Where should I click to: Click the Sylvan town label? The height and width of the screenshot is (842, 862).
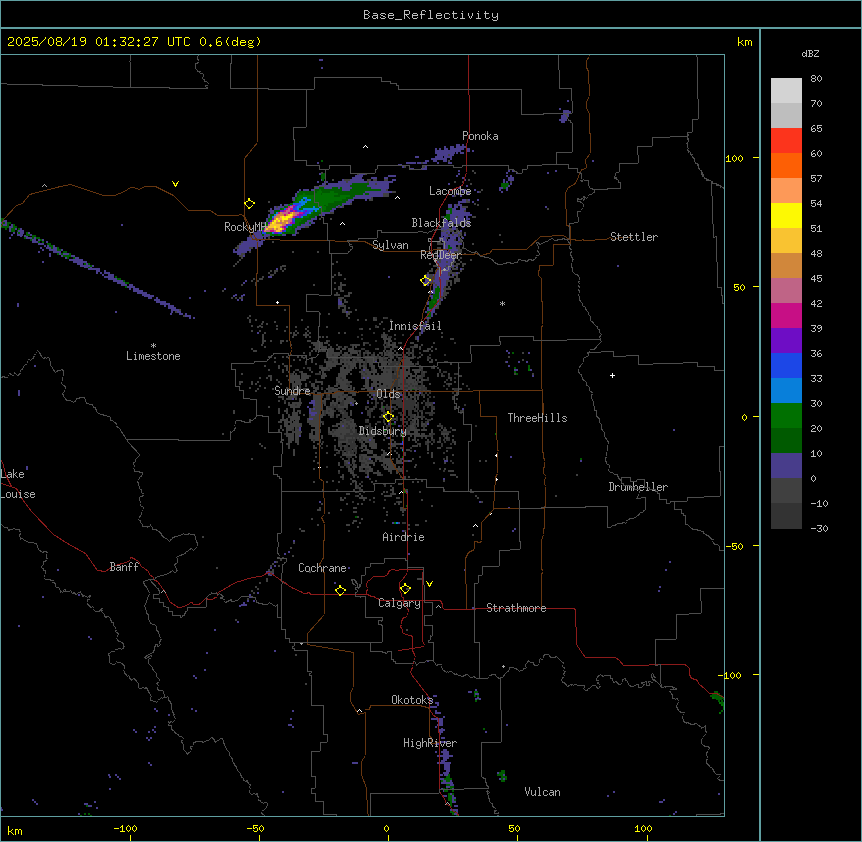[x=390, y=245]
